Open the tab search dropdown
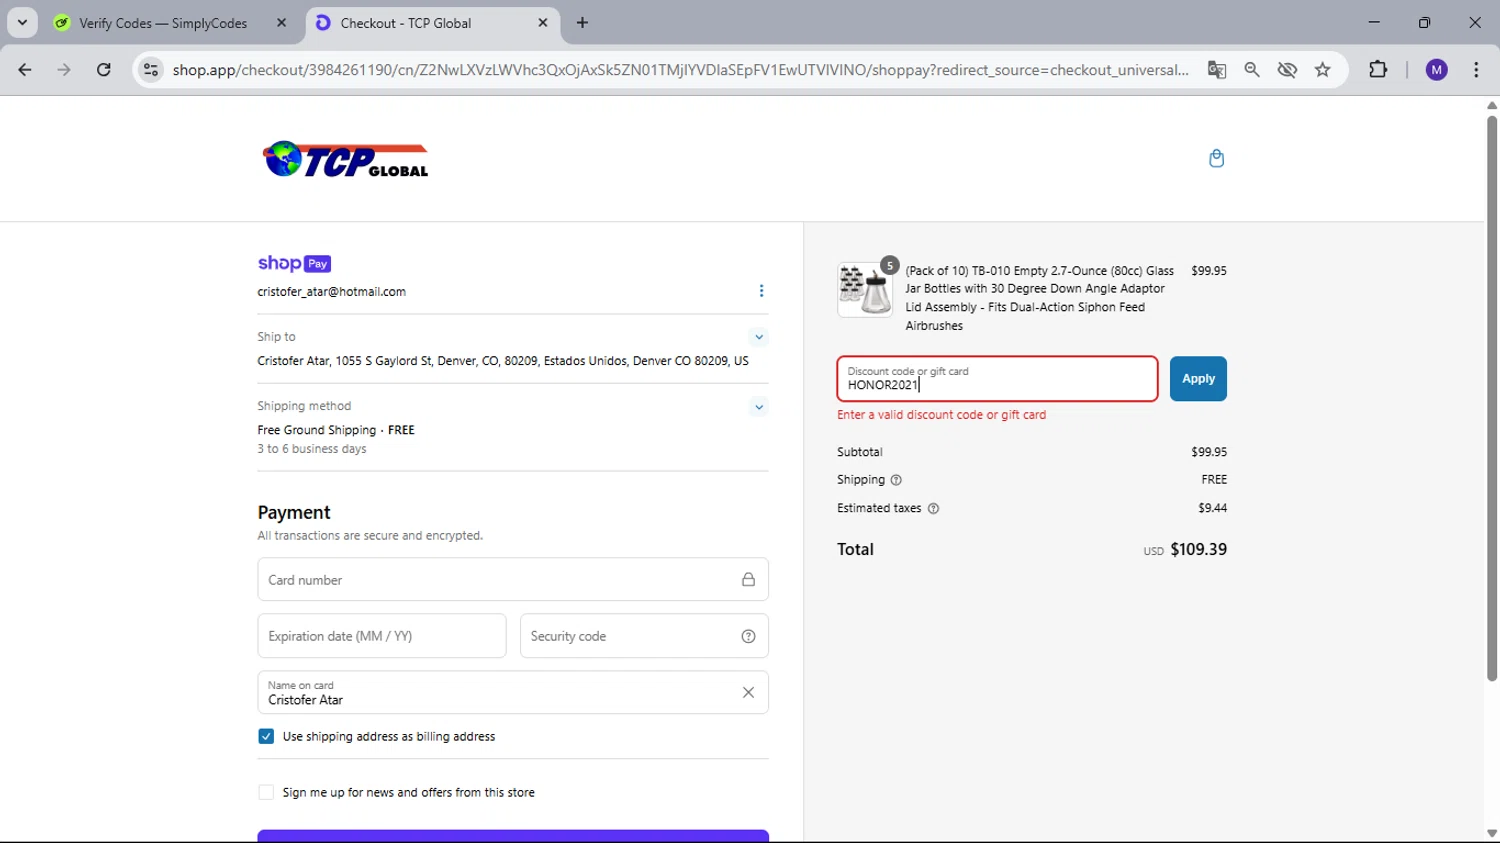Viewport: 1500px width, 843px height. 22,23
